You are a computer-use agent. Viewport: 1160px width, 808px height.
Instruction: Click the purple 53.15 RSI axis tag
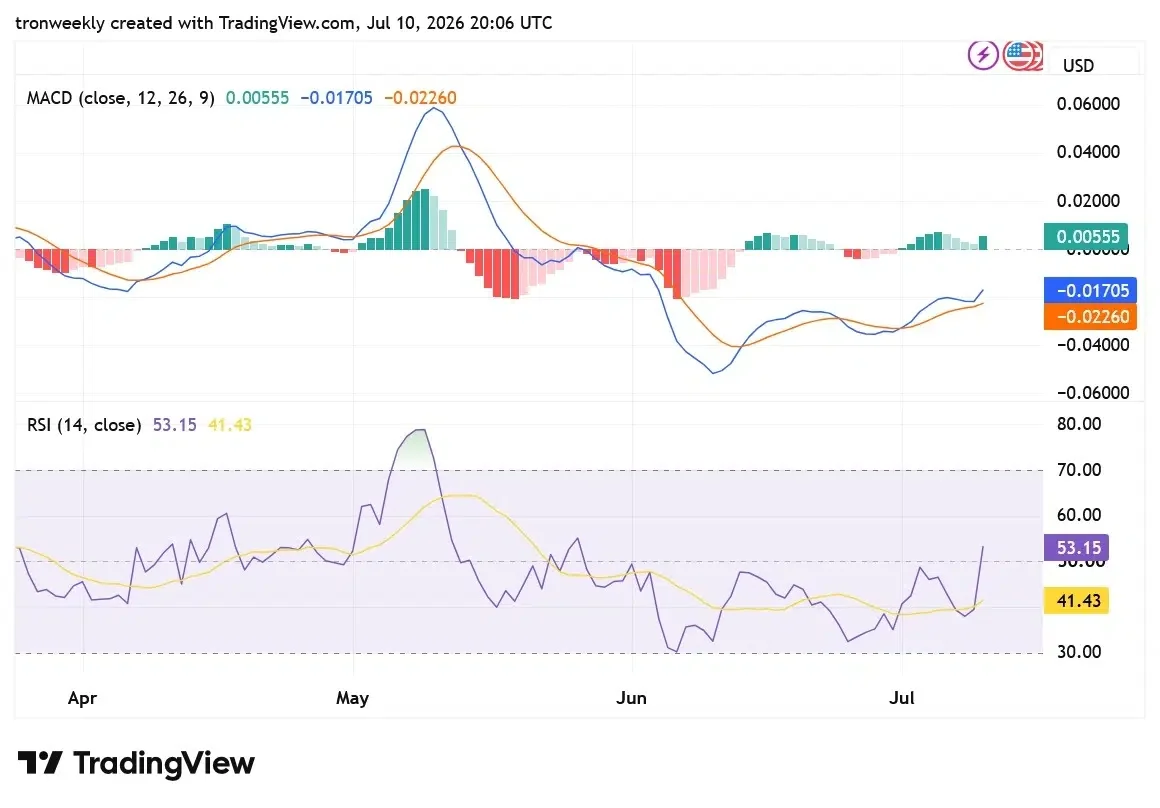(1076, 548)
